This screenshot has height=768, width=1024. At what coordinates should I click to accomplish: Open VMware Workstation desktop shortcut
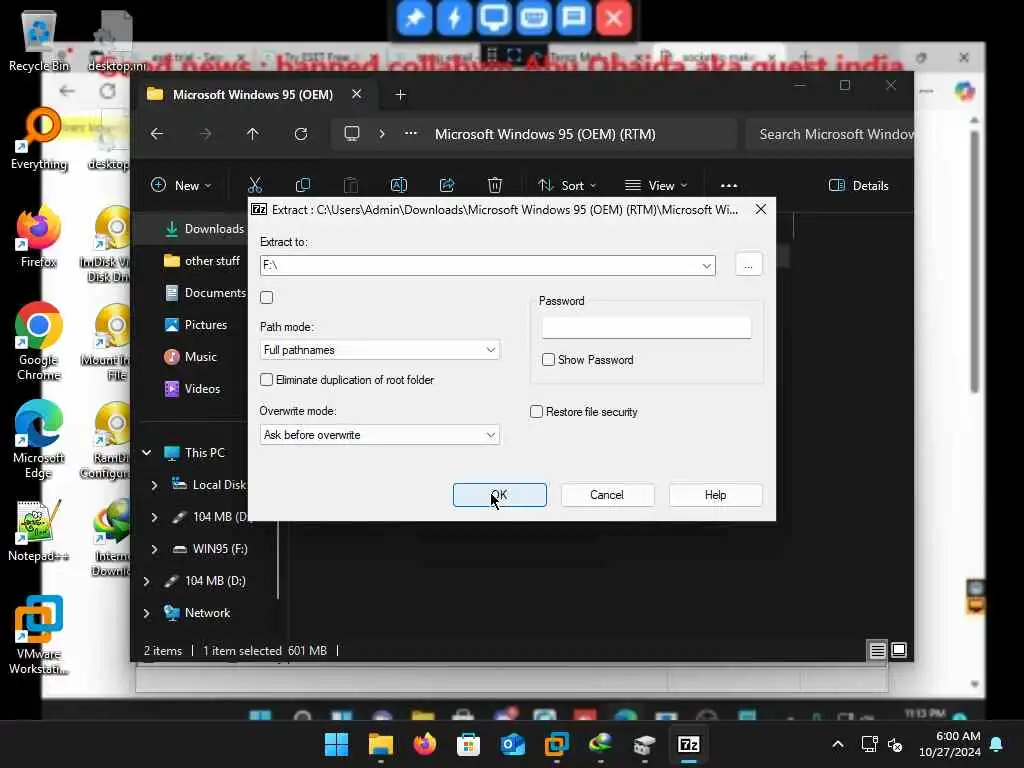[39, 635]
